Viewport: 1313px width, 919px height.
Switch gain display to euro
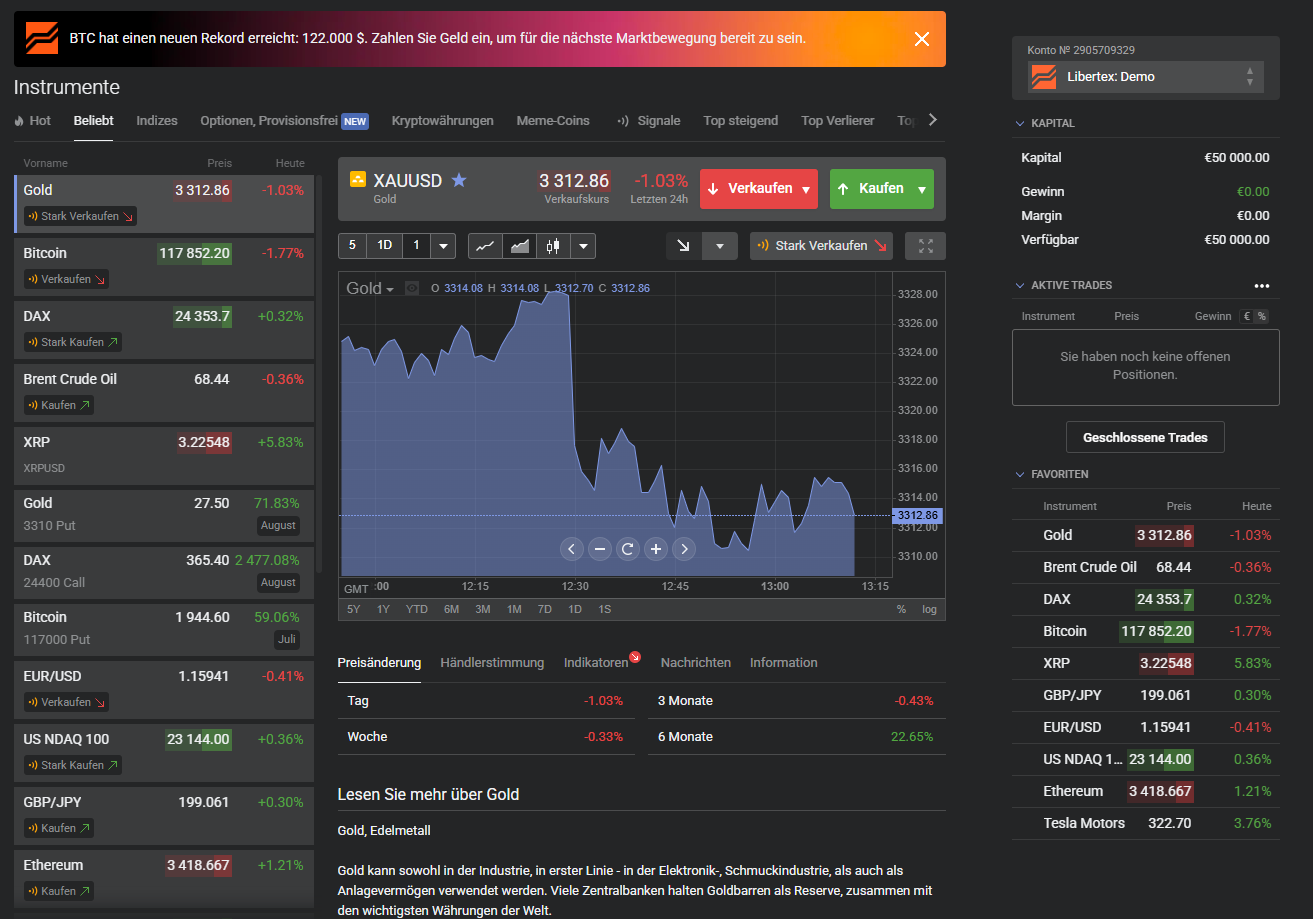(x=1247, y=316)
